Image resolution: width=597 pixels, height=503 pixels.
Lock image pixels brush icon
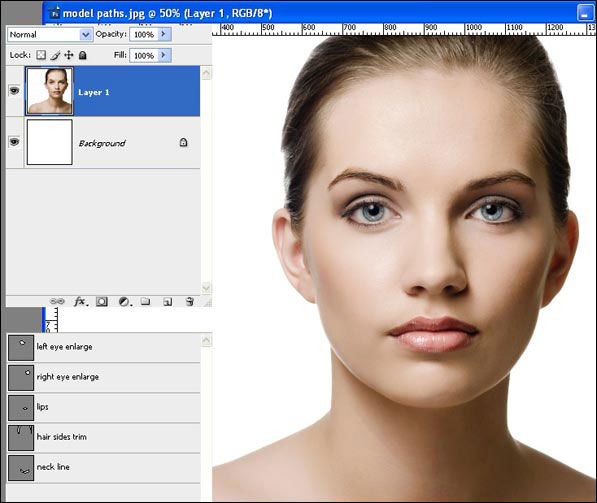coord(56,56)
